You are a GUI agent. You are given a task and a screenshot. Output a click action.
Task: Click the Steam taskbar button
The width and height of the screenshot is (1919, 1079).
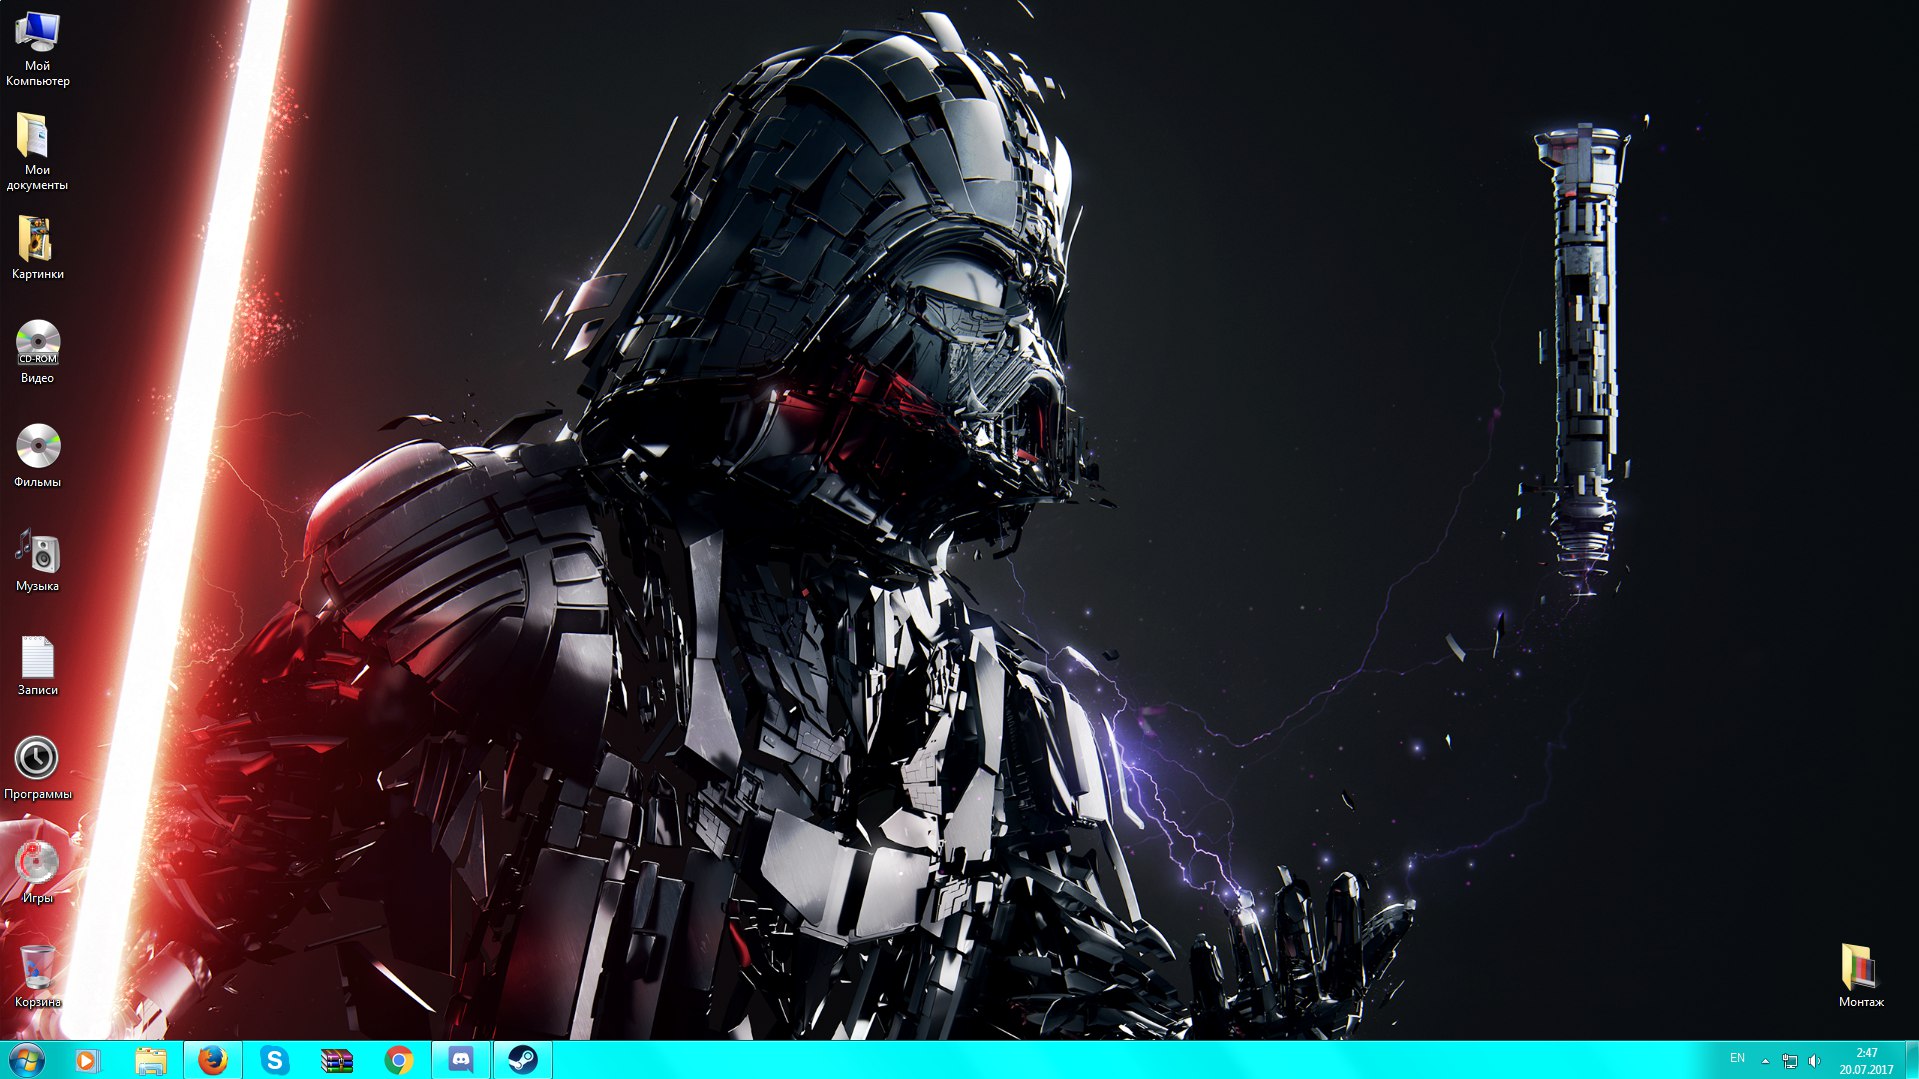(522, 1060)
